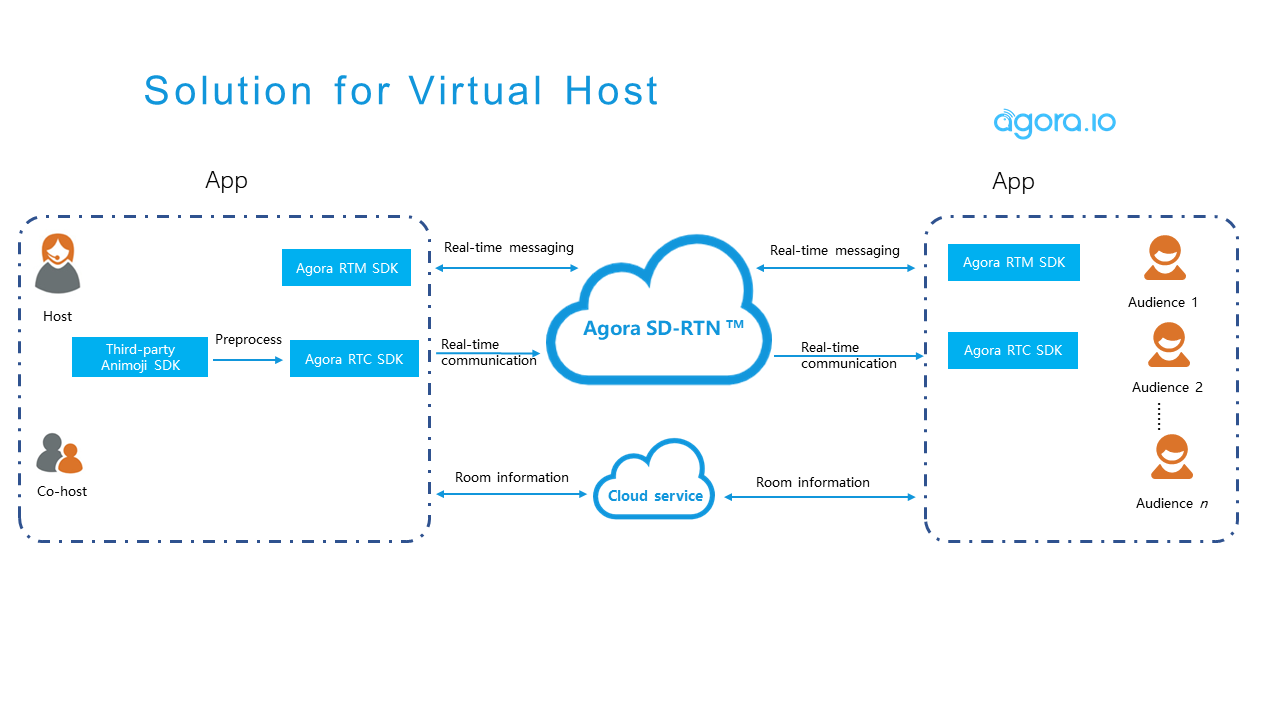Click the Co-host people icon
Screen dimensions: 1280x720
[x=60, y=453]
